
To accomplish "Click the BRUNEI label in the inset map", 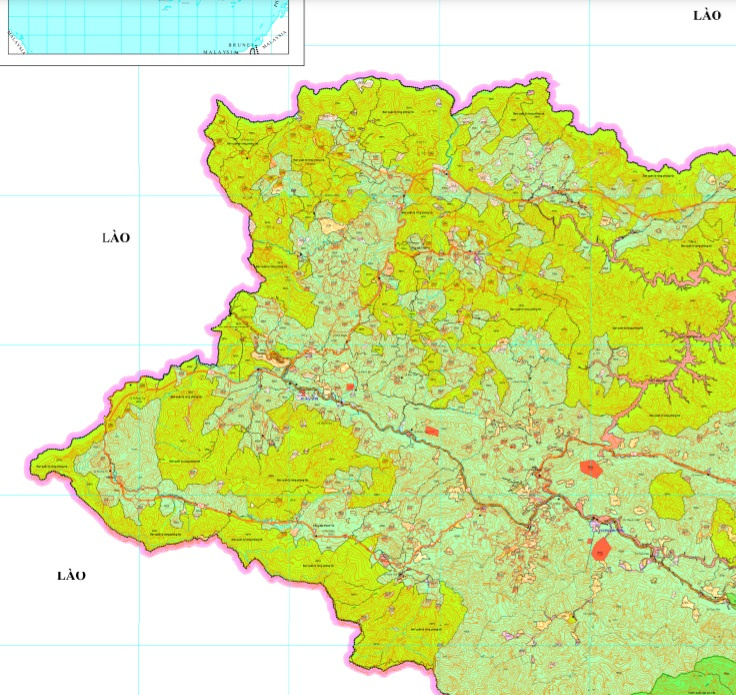I will (240, 45).
